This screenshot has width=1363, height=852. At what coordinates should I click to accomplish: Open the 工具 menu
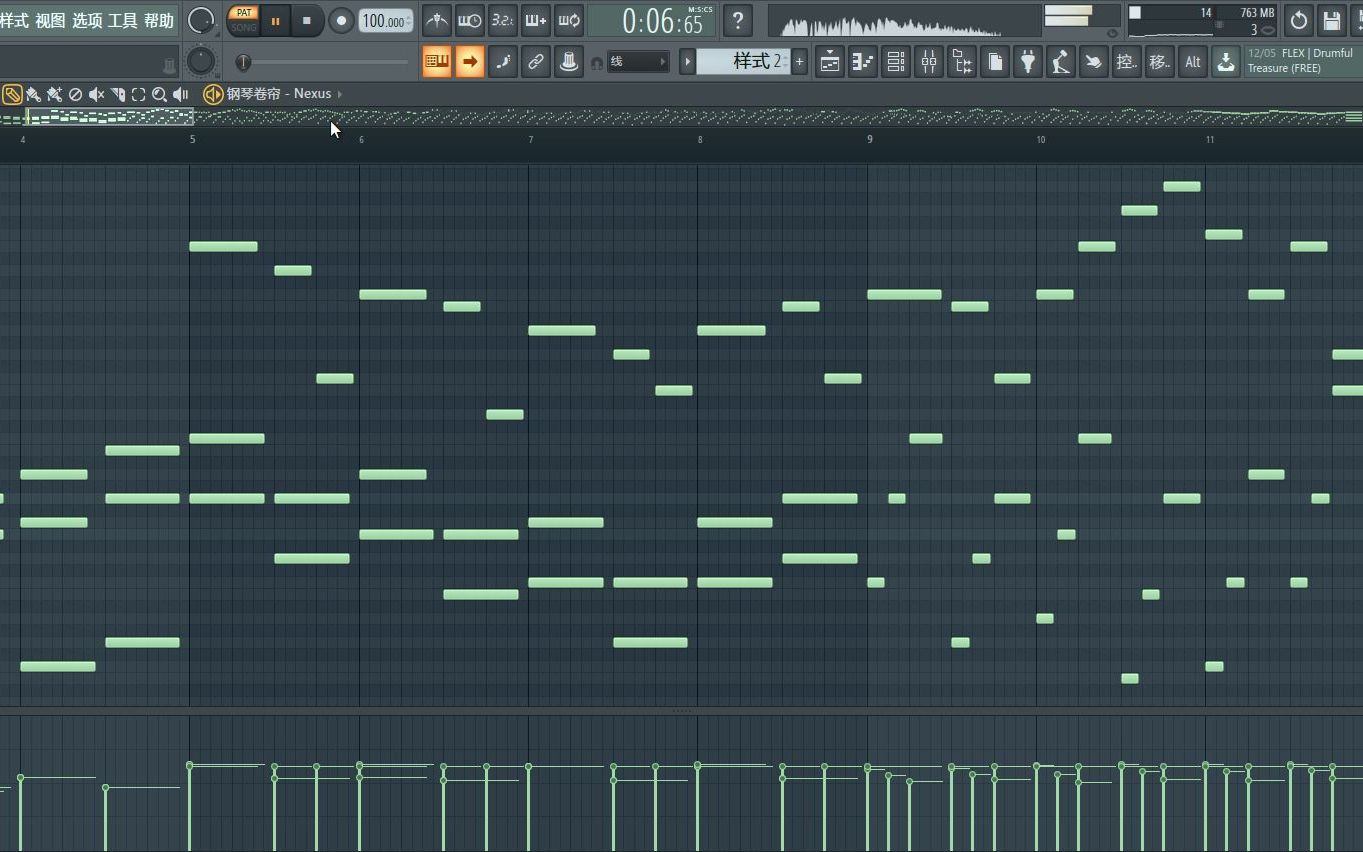click(x=123, y=20)
